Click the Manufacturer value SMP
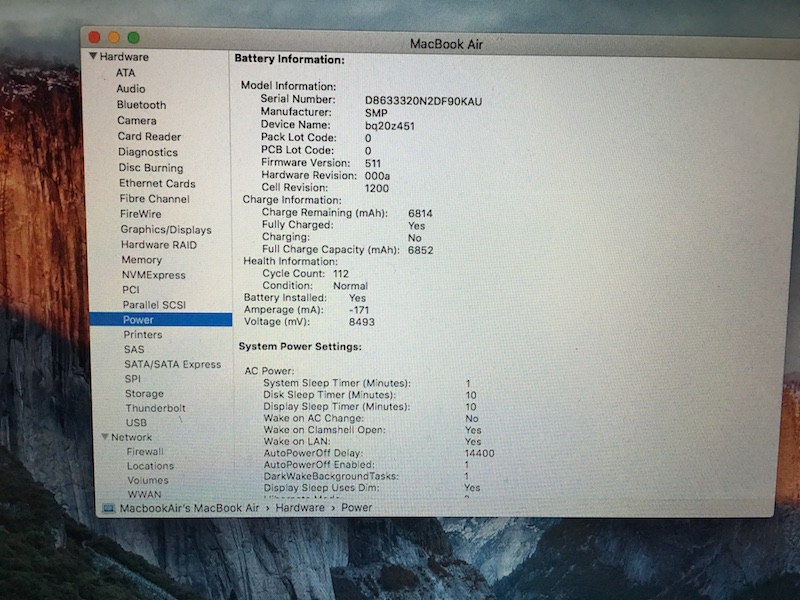 (x=376, y=113)
